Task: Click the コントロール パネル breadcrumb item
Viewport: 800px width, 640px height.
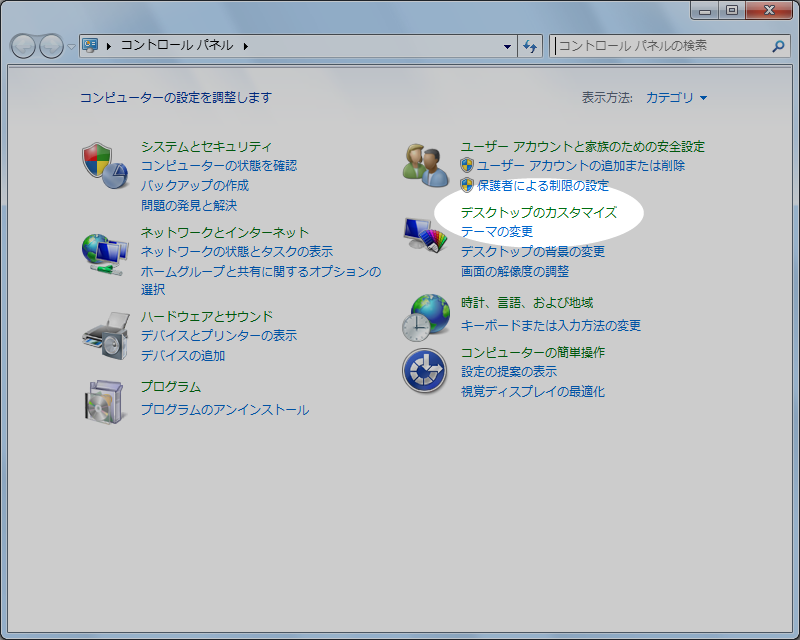Action: point(176,46)
